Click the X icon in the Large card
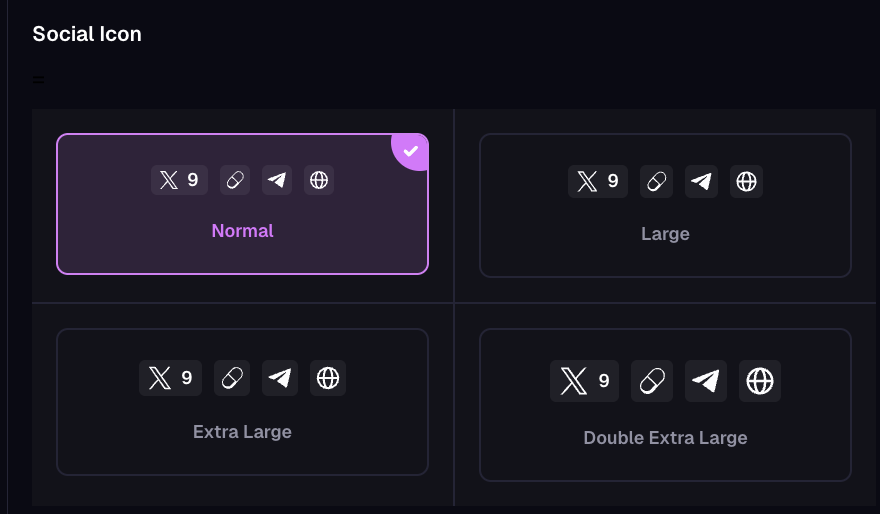Screen dimensions: 880x514 (587, 182)
